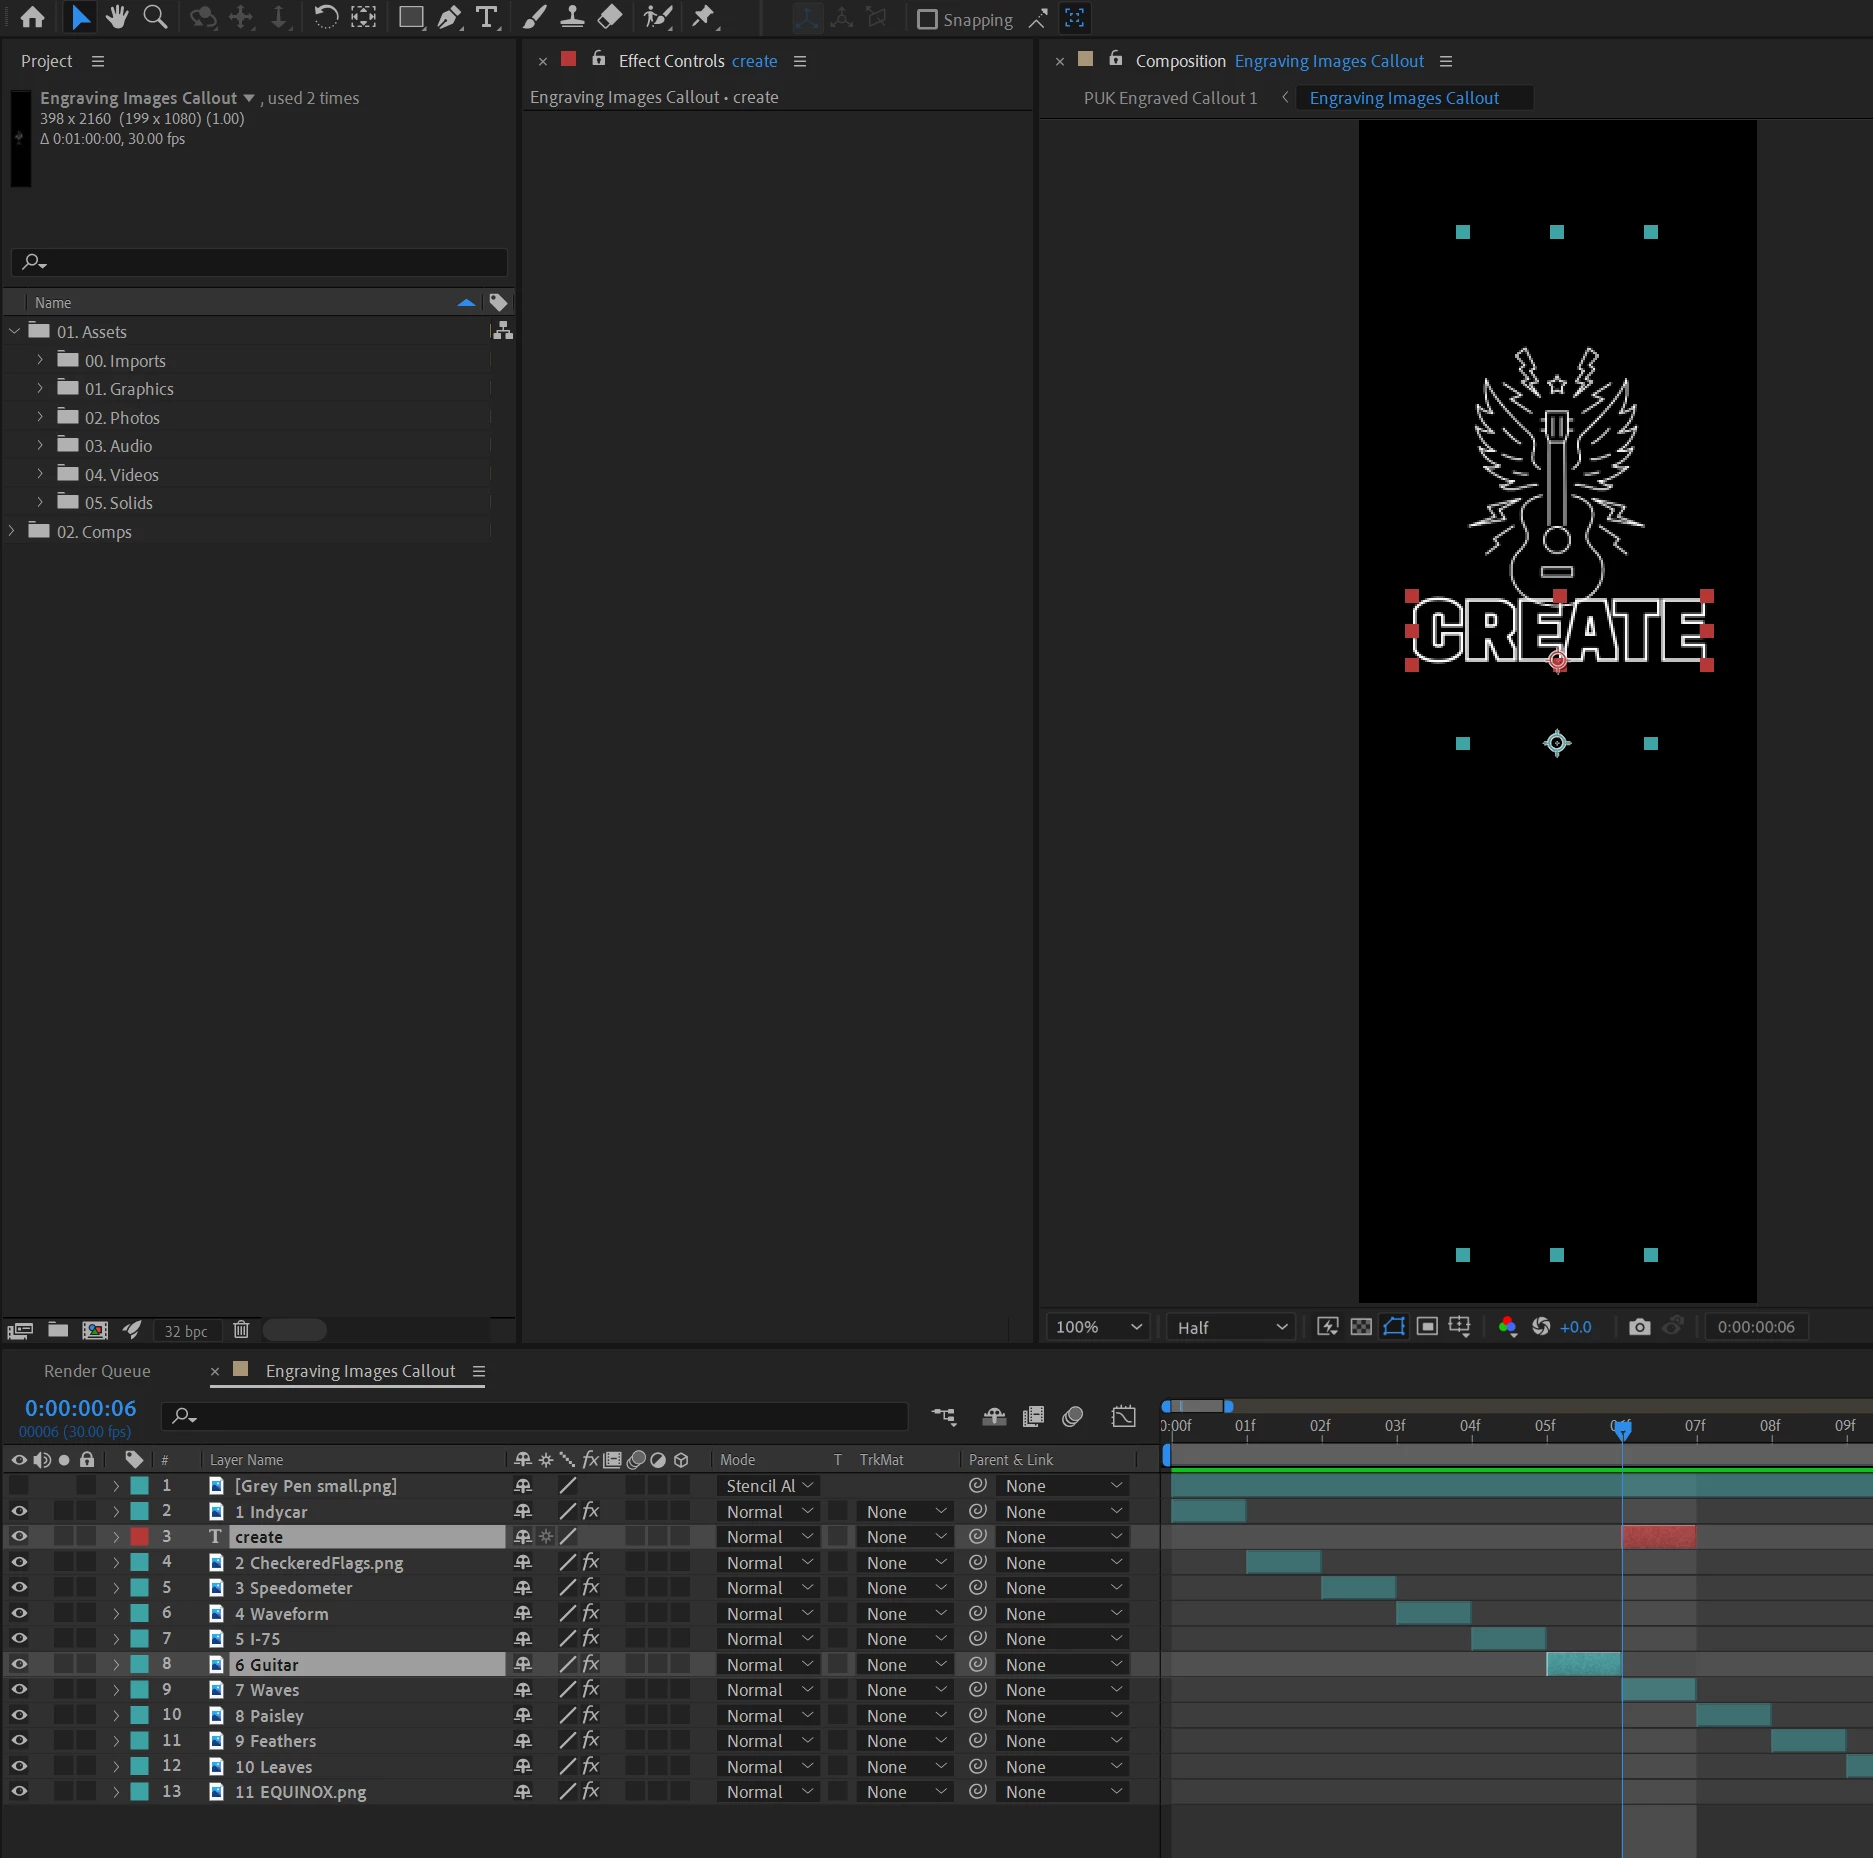The width and height of the screenshot is (1873, 1858).
Task: Delete selected project item with trash icon
Action: [x=241, y=1330]
